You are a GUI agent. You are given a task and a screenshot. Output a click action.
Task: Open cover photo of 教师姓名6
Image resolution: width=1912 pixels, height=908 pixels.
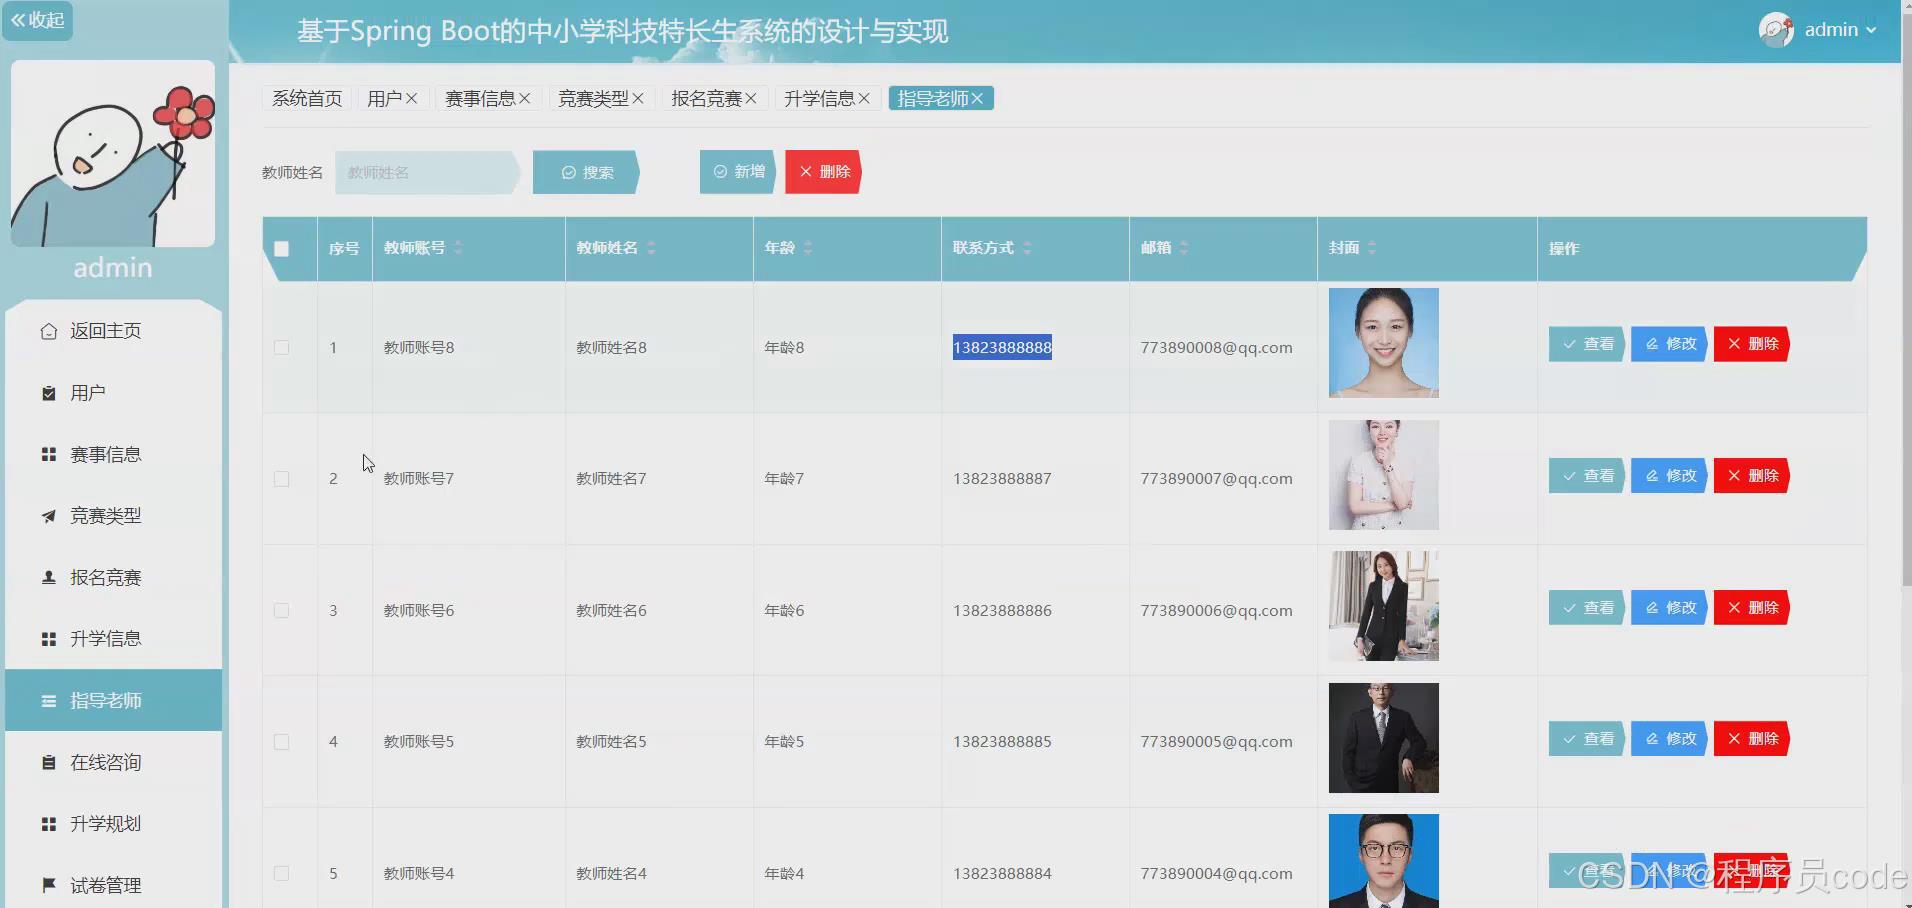[x=1384, y=606]
